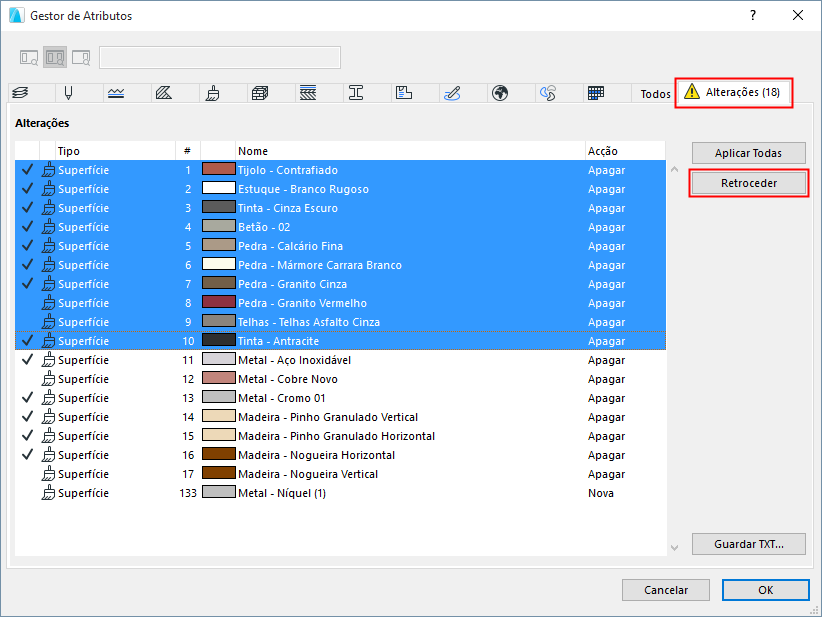Confirm with the OK button
This screenshot has width=822, height=617.
[765, 590]
